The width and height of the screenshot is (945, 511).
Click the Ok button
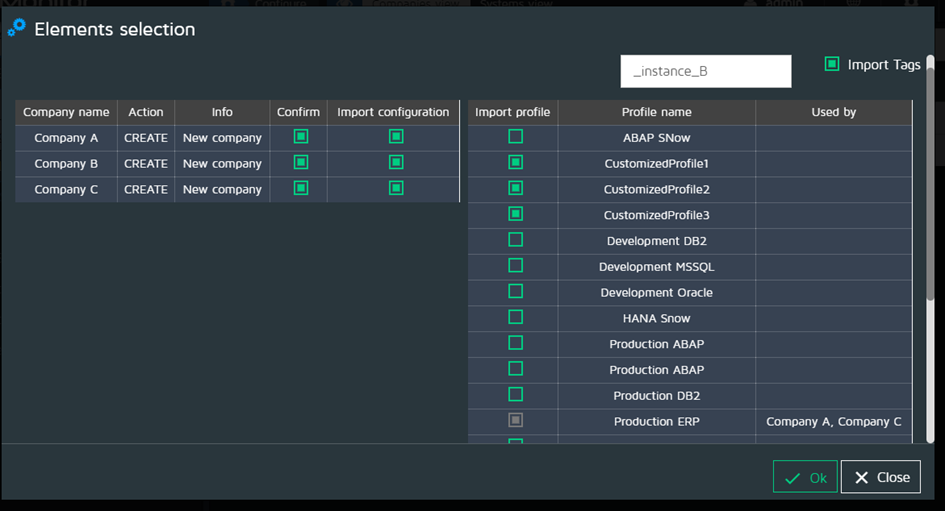click(x=805, y=478)
